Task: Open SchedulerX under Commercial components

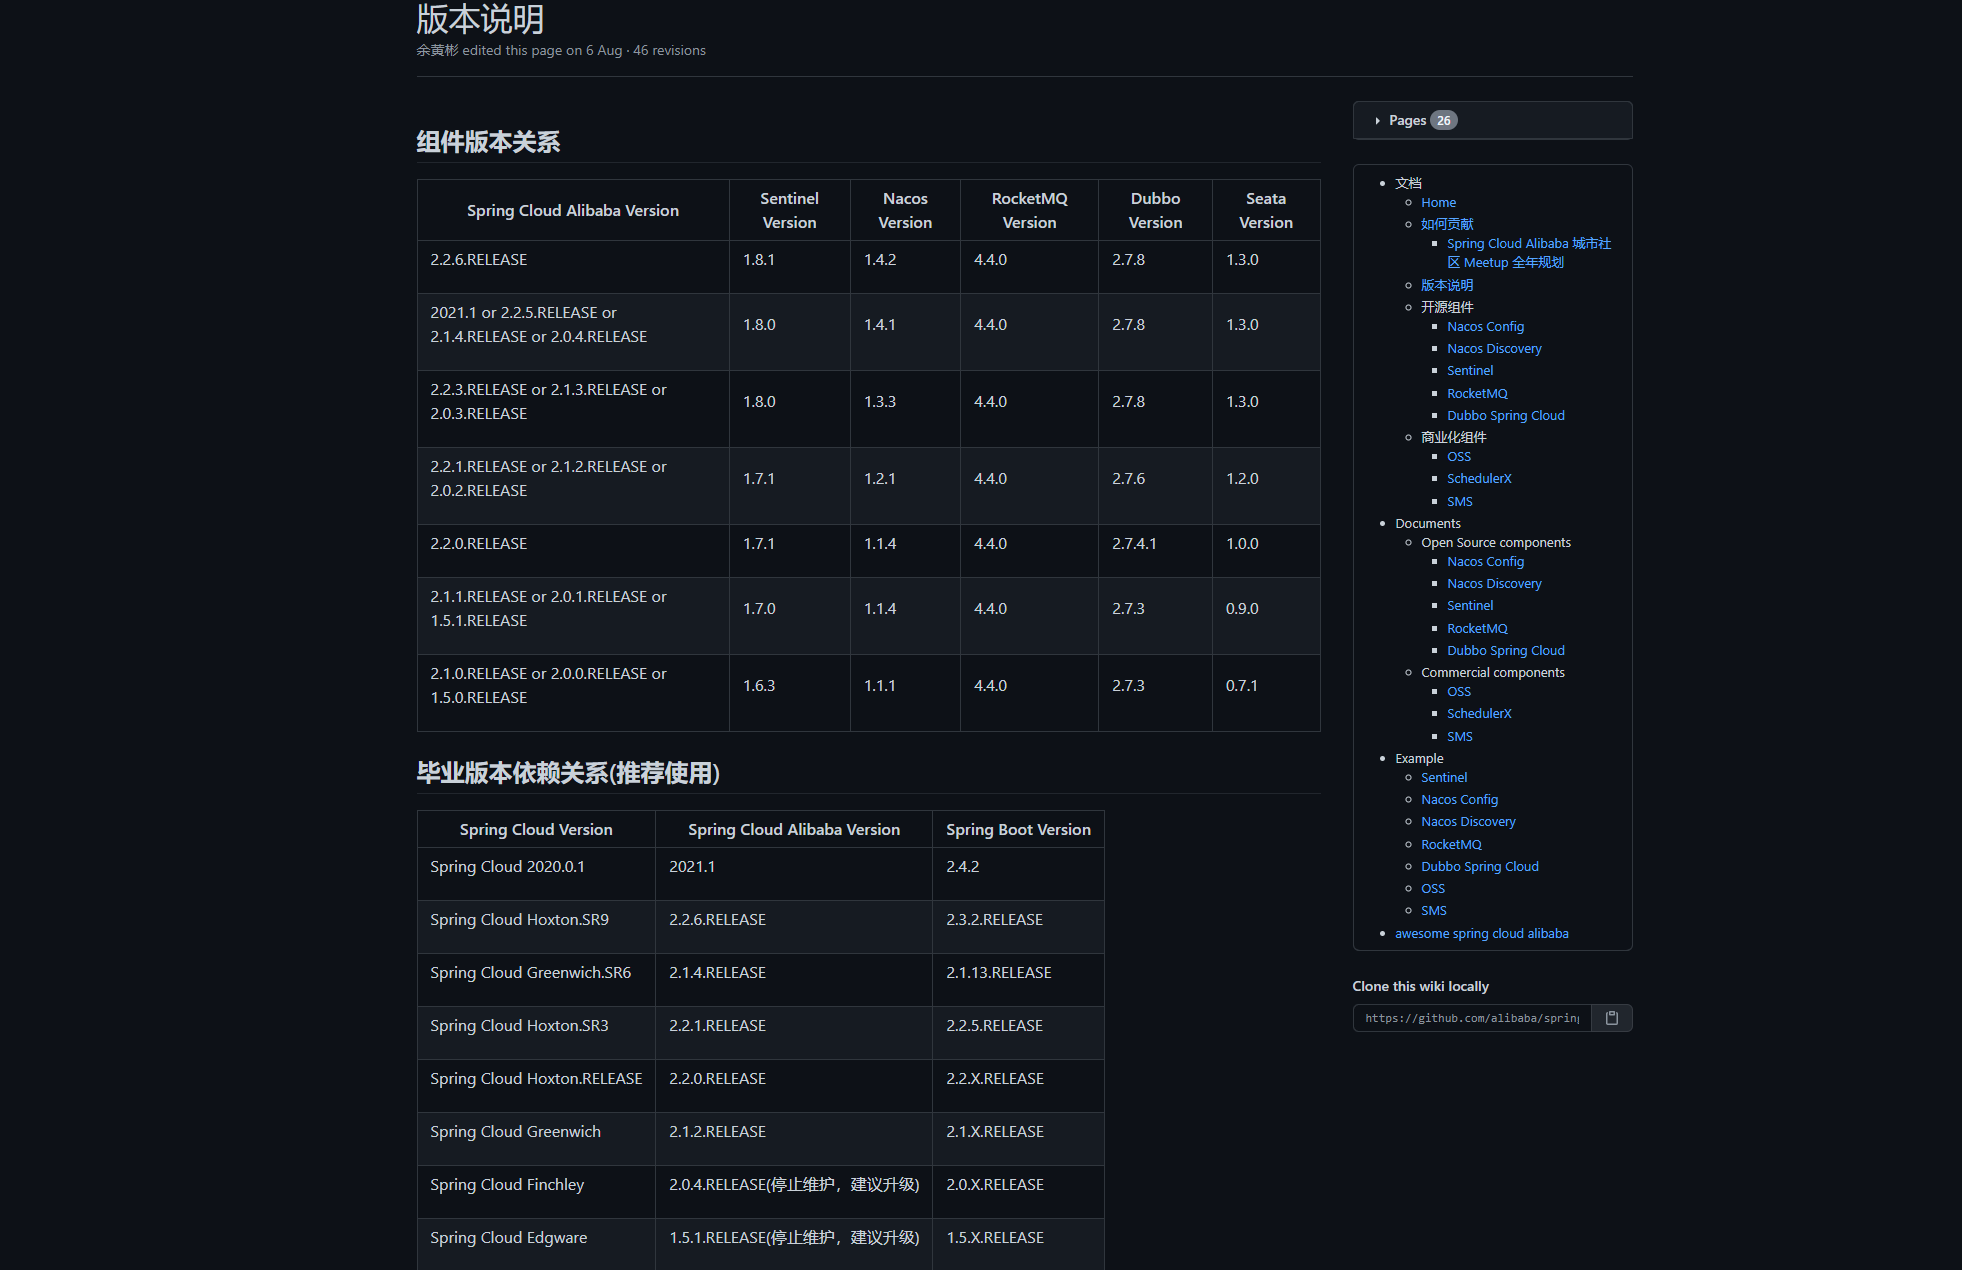Action: 1479,714
